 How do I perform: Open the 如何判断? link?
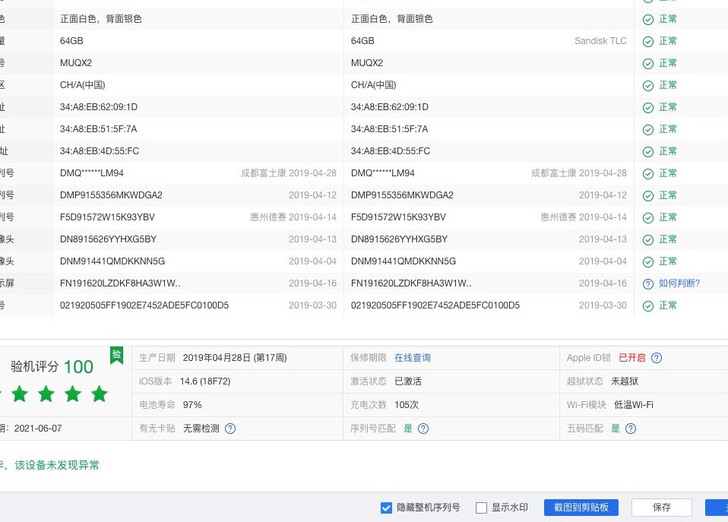[679, 283]
